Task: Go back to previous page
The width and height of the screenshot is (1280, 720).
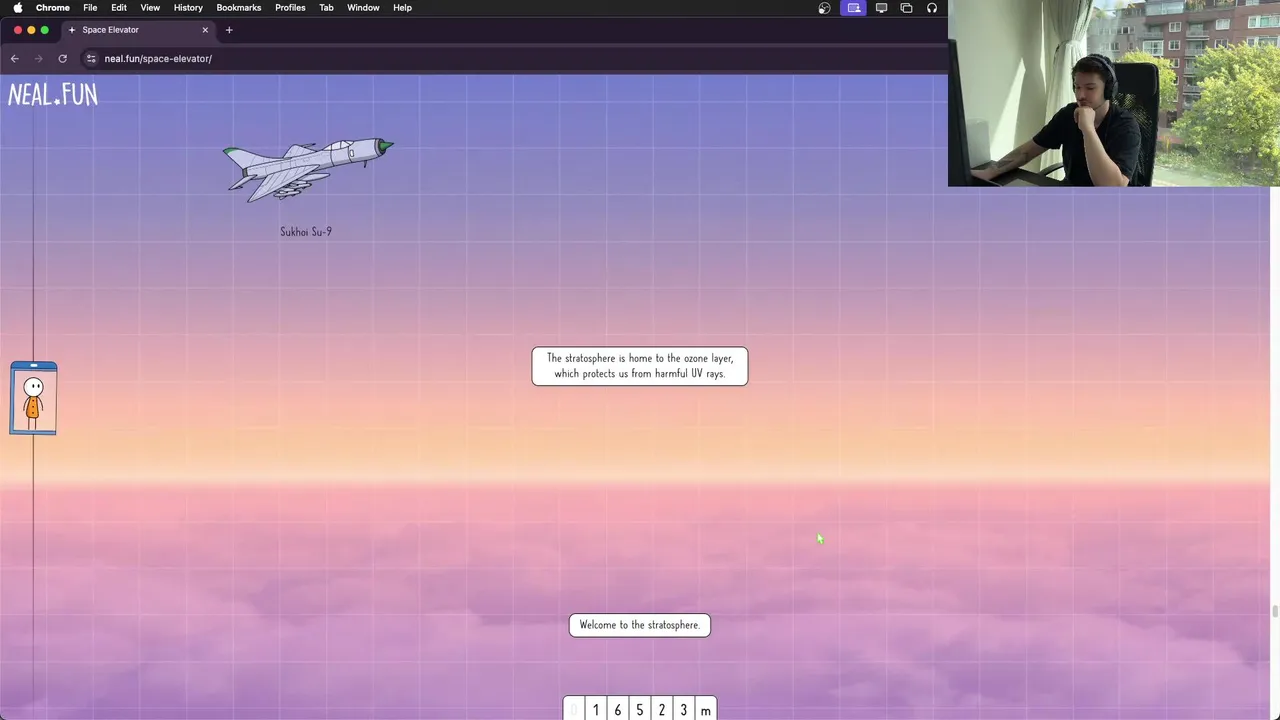Action: 15,58
